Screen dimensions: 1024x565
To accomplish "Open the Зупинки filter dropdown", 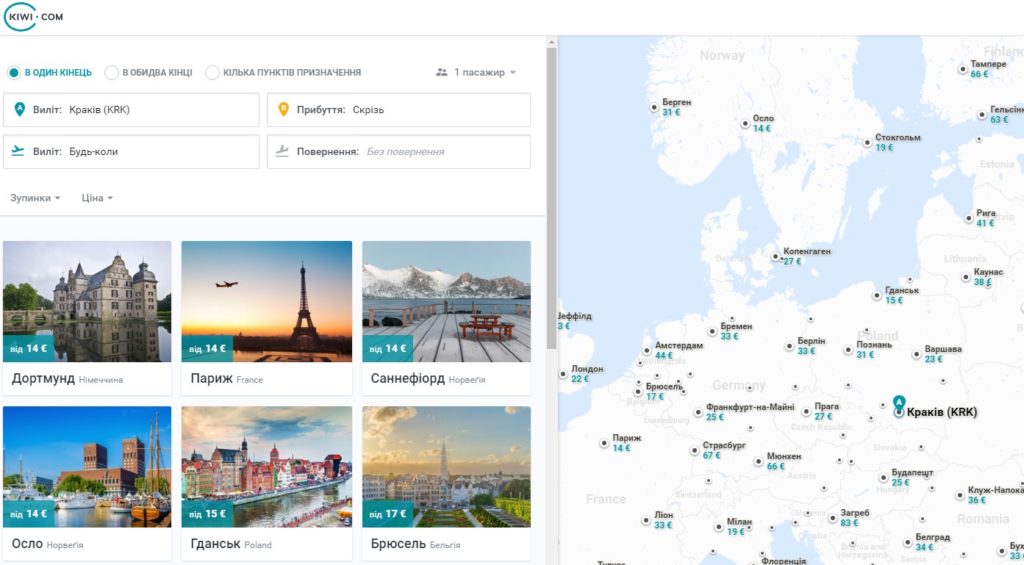I will pyautogui.click(x=35, y=198).
